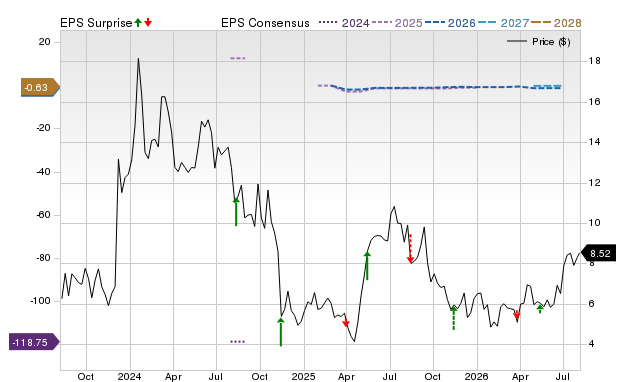Click the 18 price axis label
This screenshot has width=640, height=382.
(594, 61)
